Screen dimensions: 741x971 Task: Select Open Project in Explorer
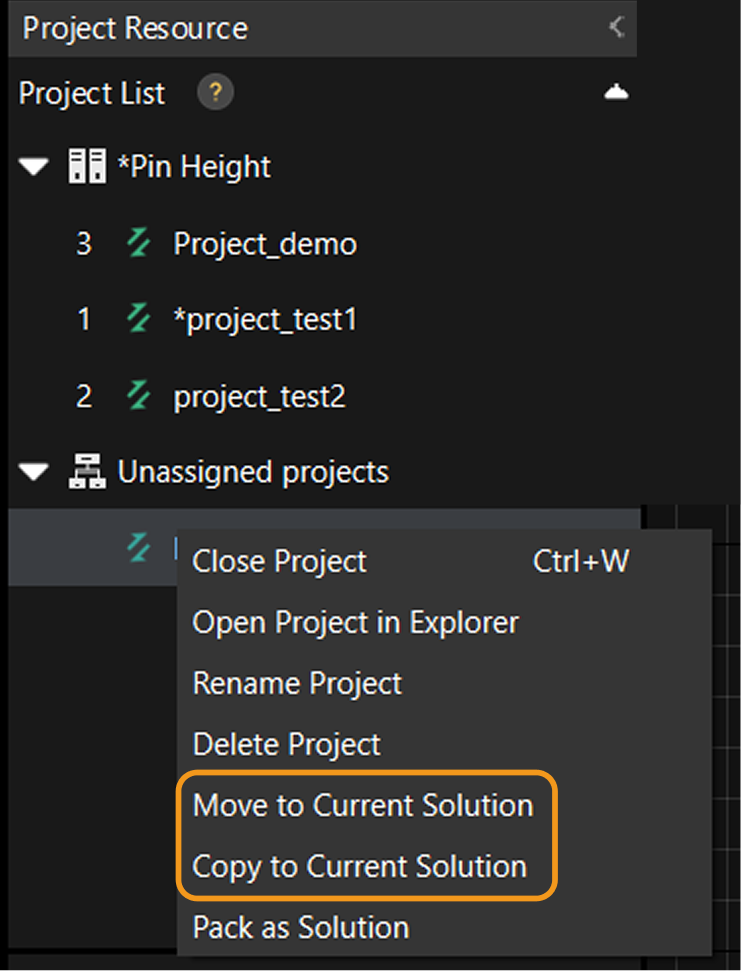click(355, 622)
